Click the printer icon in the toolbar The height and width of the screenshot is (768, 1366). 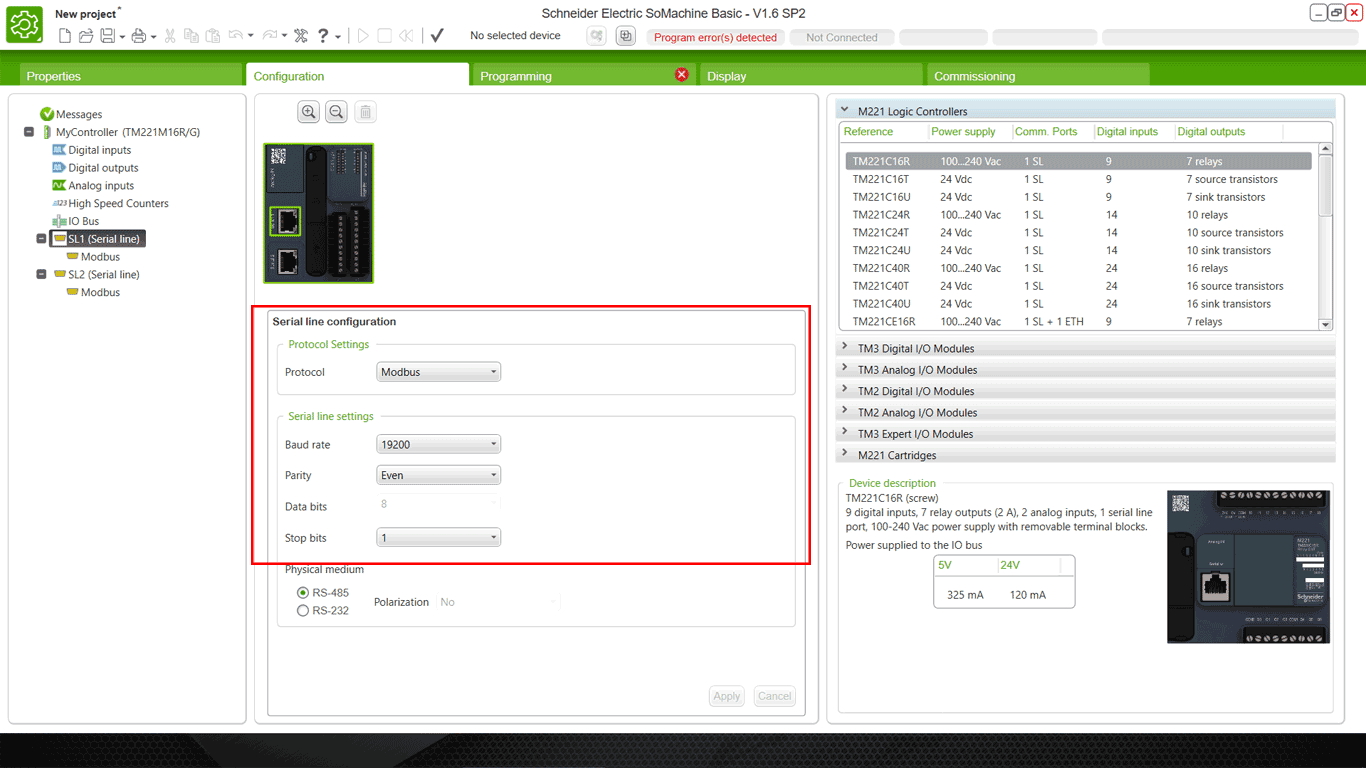pyautogui.click(x=139, y=36)
